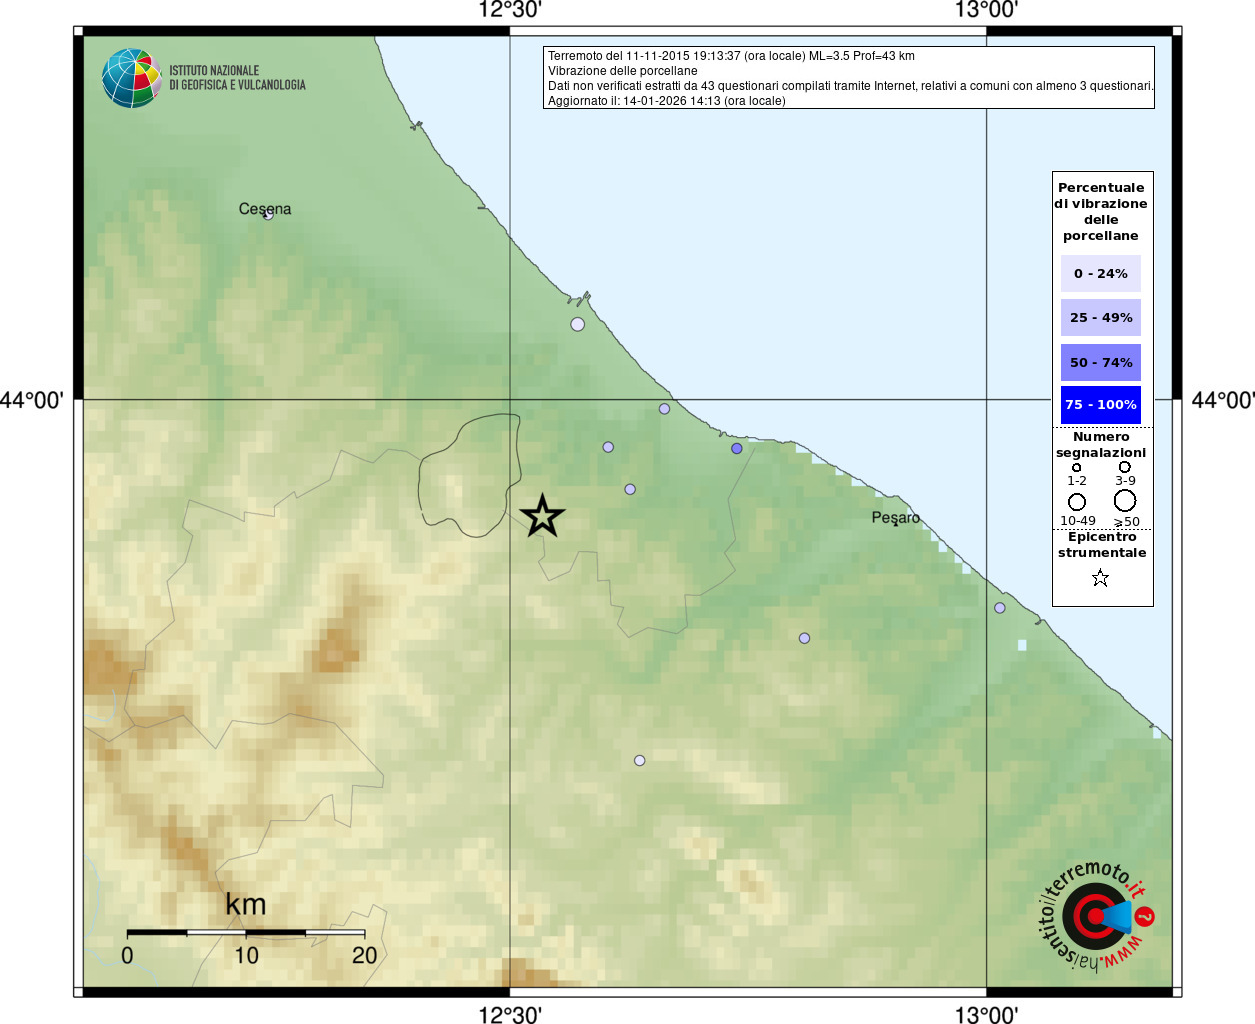The height and width of the screenshot is (1024, 1255).
Task: Click the haisentitoilterremoto.it logo
Action: (x=1095, y=915)
